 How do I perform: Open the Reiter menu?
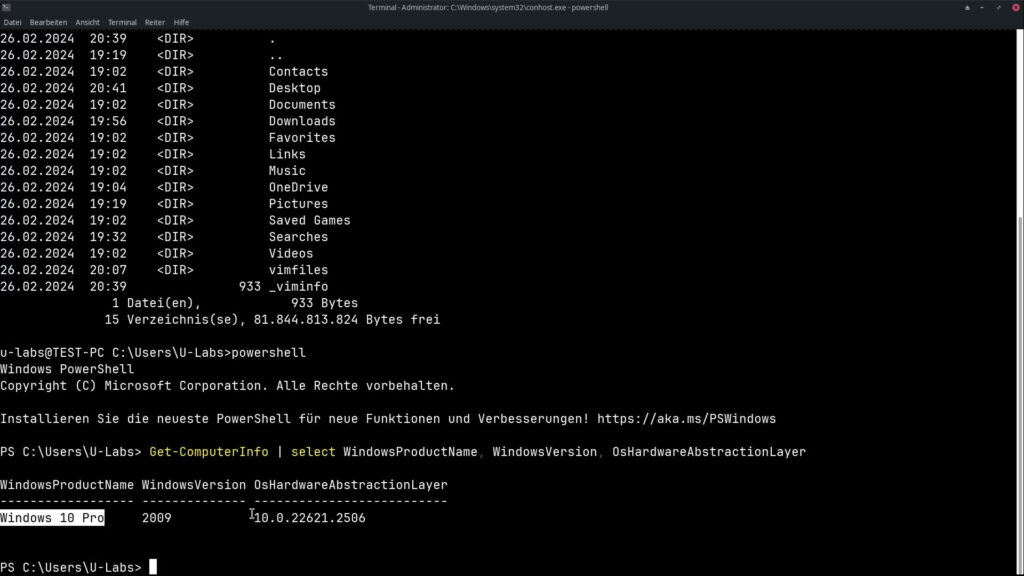pyautogui.click(x=155, y=22)
